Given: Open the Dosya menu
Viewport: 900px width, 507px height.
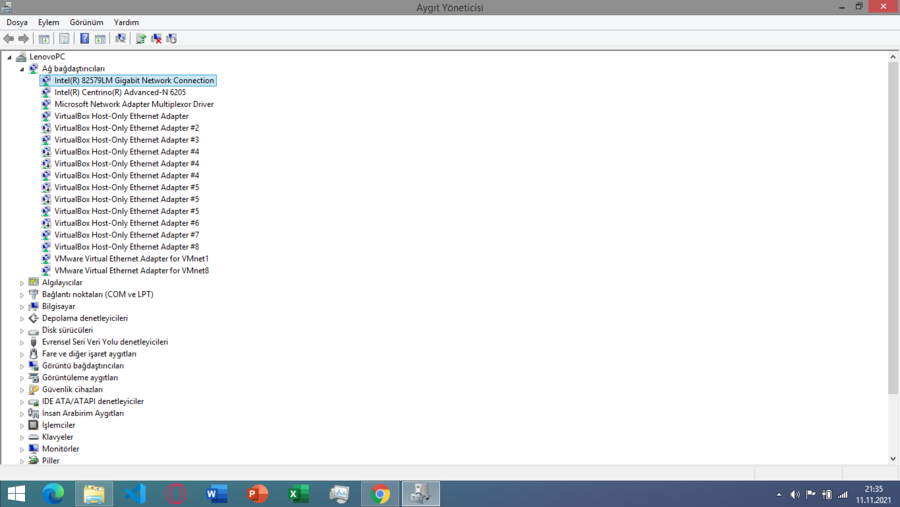Looking at the screenshot, I should point(17,22).
